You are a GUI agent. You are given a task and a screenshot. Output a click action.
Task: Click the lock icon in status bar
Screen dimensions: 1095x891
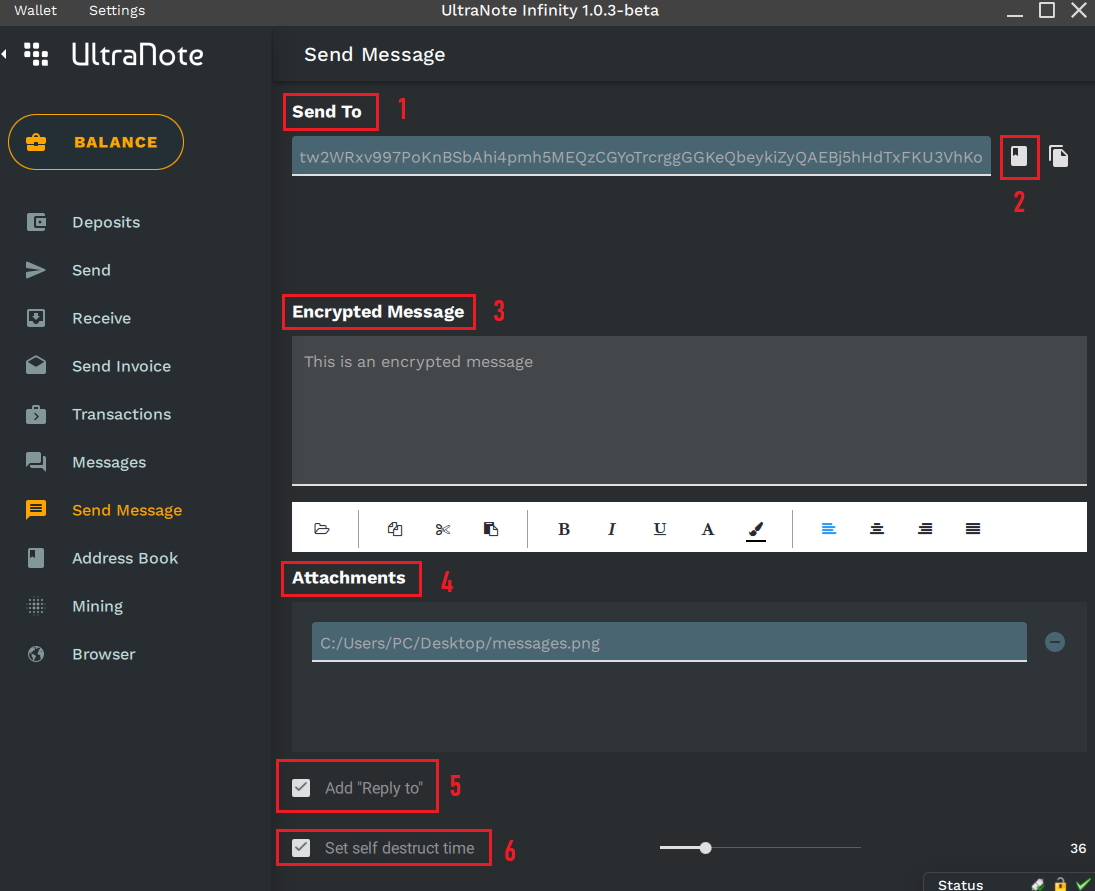point(1060,884)
